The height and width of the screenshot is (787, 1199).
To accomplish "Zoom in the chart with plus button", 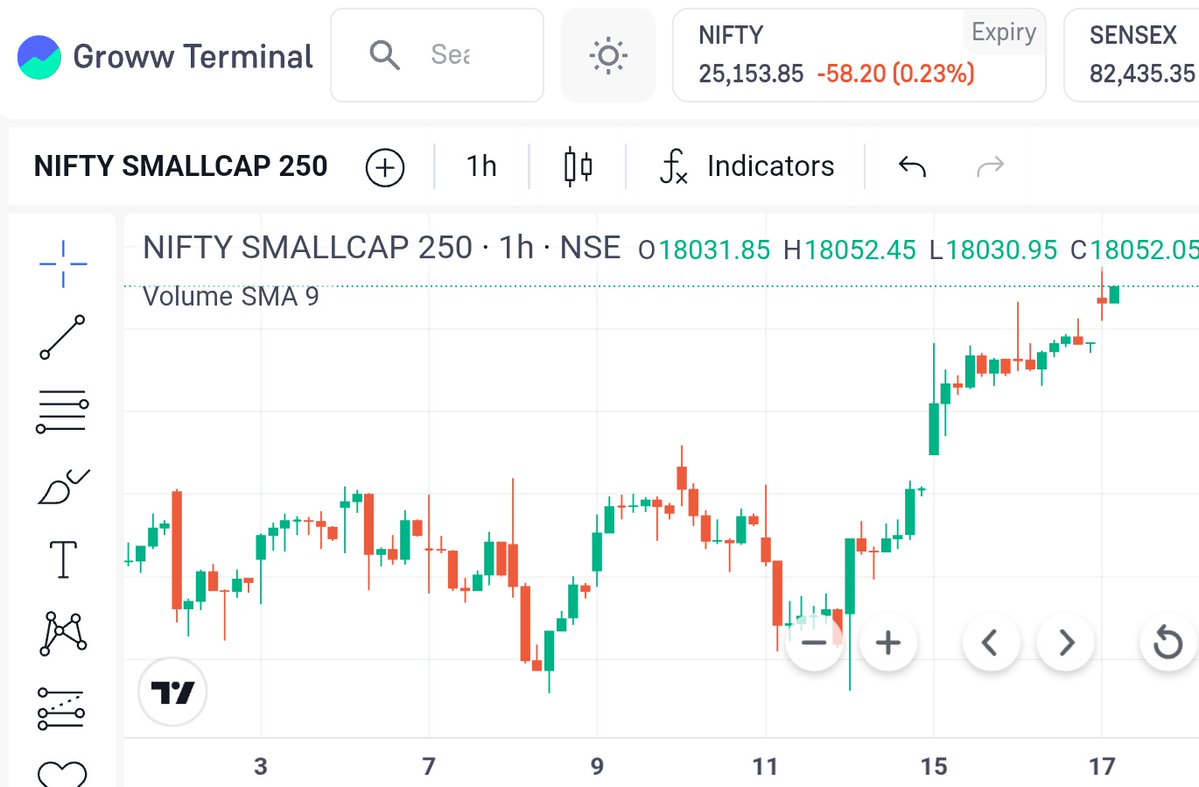I will [888, 642].
